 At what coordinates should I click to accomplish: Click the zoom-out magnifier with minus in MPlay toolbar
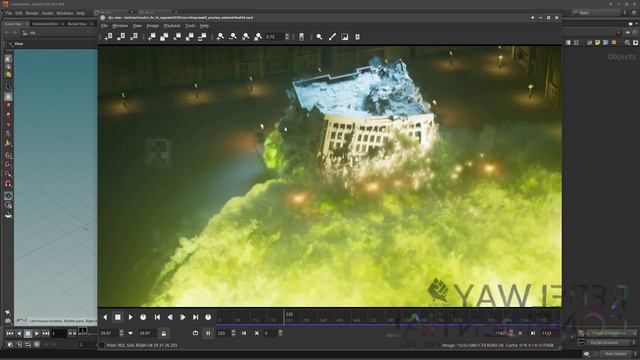[233, 37]
